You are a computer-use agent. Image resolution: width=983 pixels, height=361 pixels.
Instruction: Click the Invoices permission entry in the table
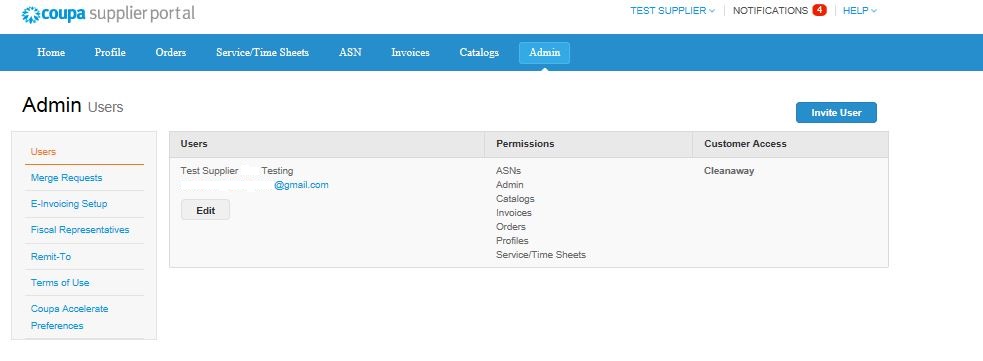coord(513,213)
